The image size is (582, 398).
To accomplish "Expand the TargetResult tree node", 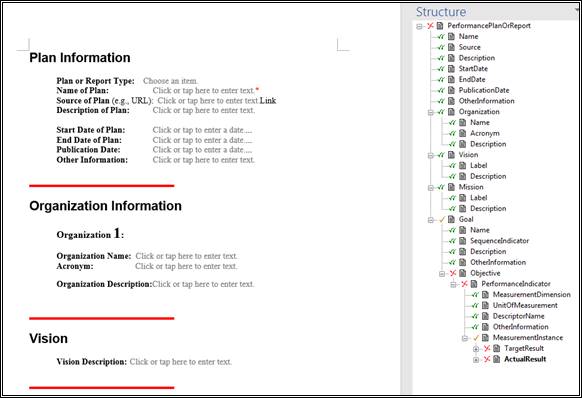I will [476, 349].
